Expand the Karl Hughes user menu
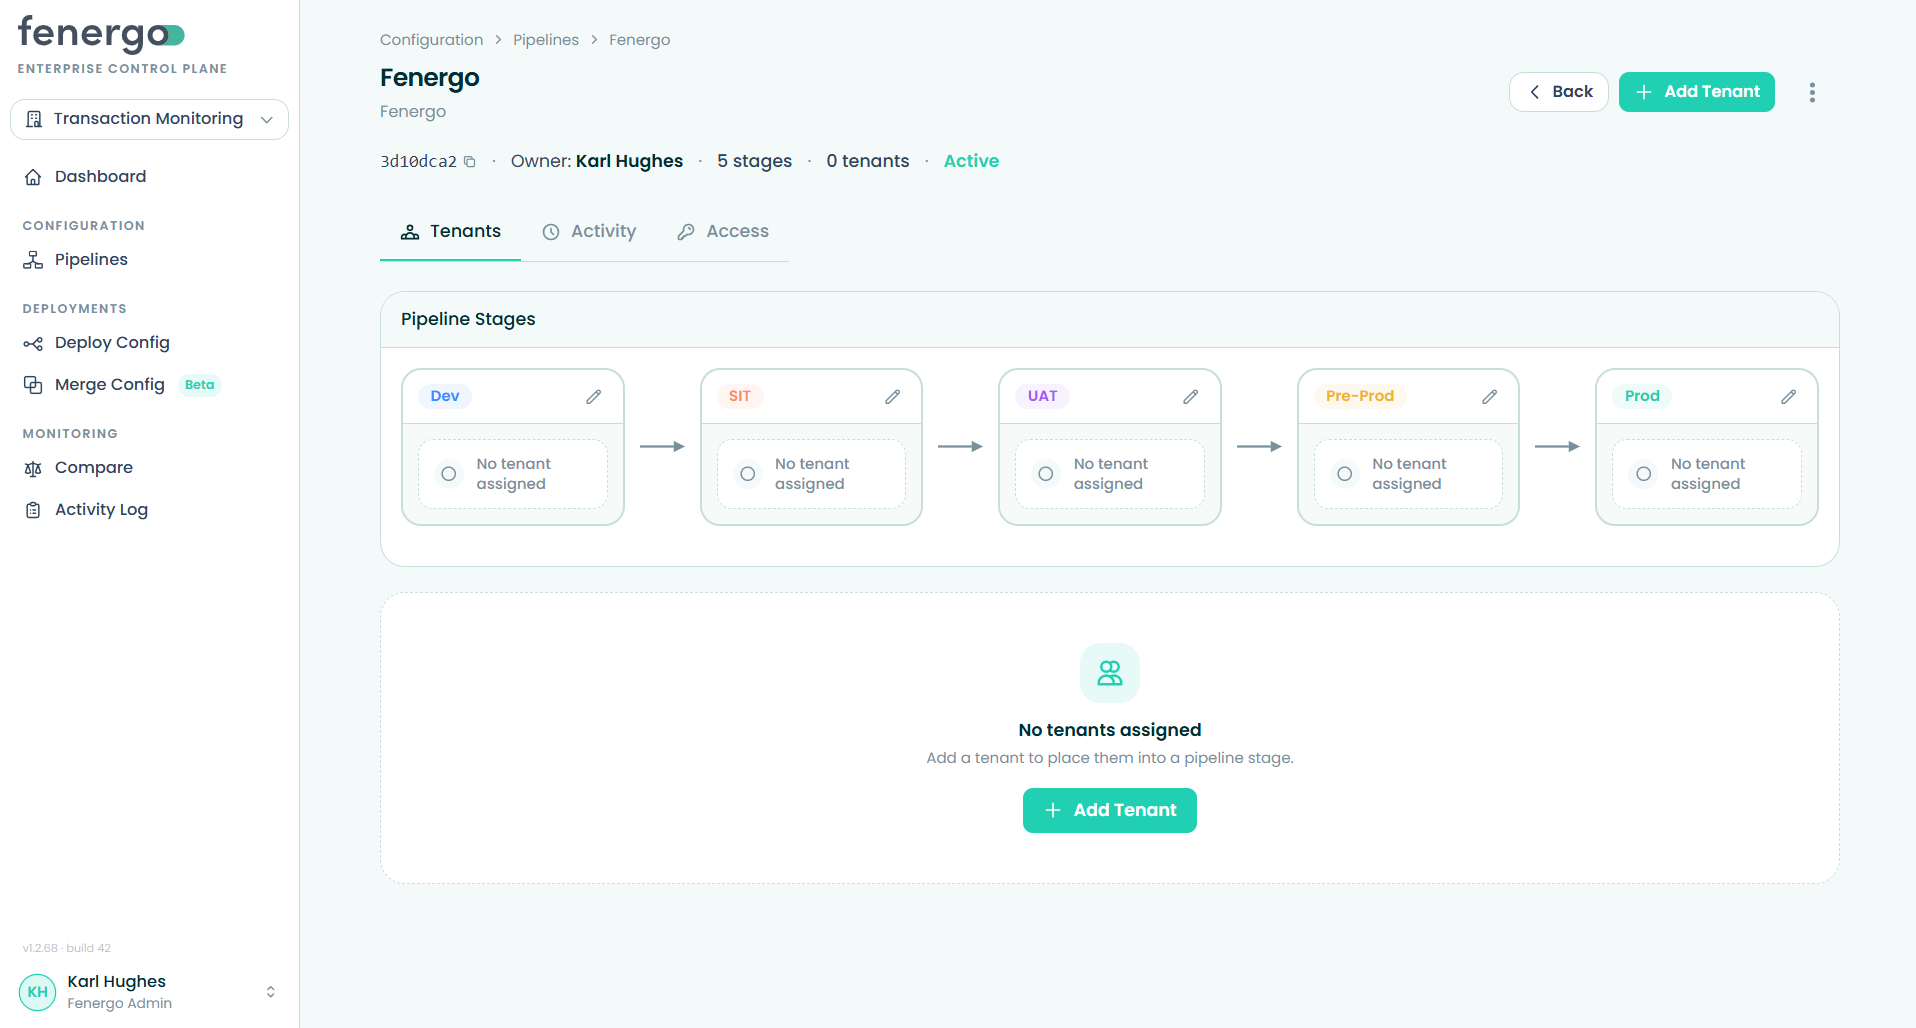 [x=270, y=992]
